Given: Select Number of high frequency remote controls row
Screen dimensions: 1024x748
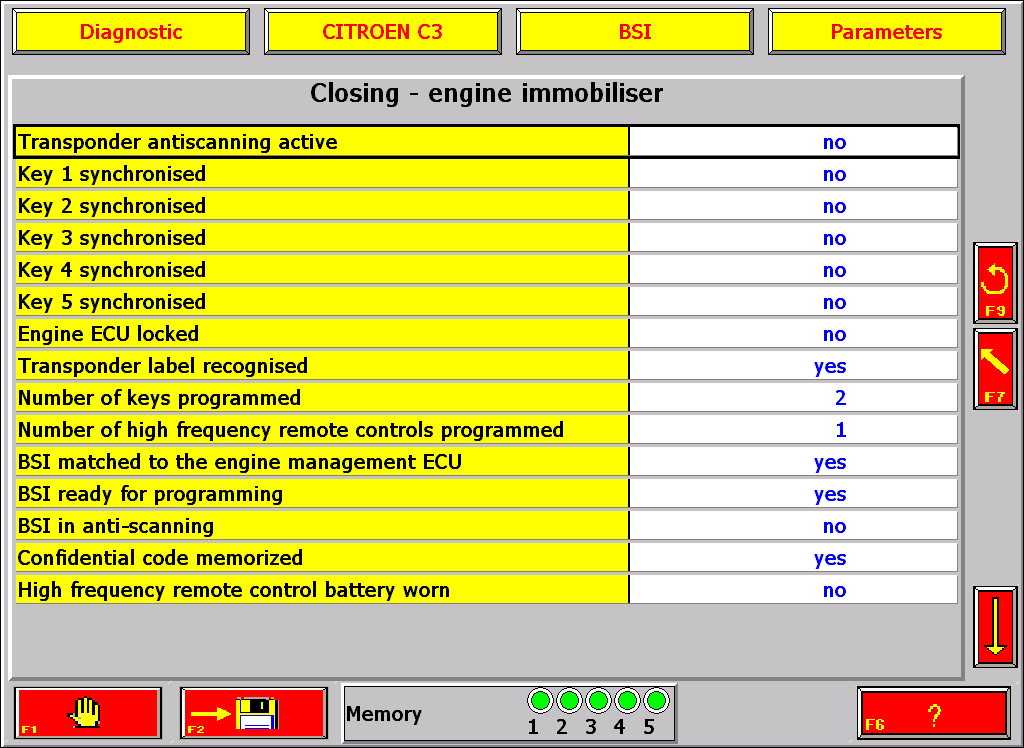Looking at the screenshot, I should coord(487,430).
